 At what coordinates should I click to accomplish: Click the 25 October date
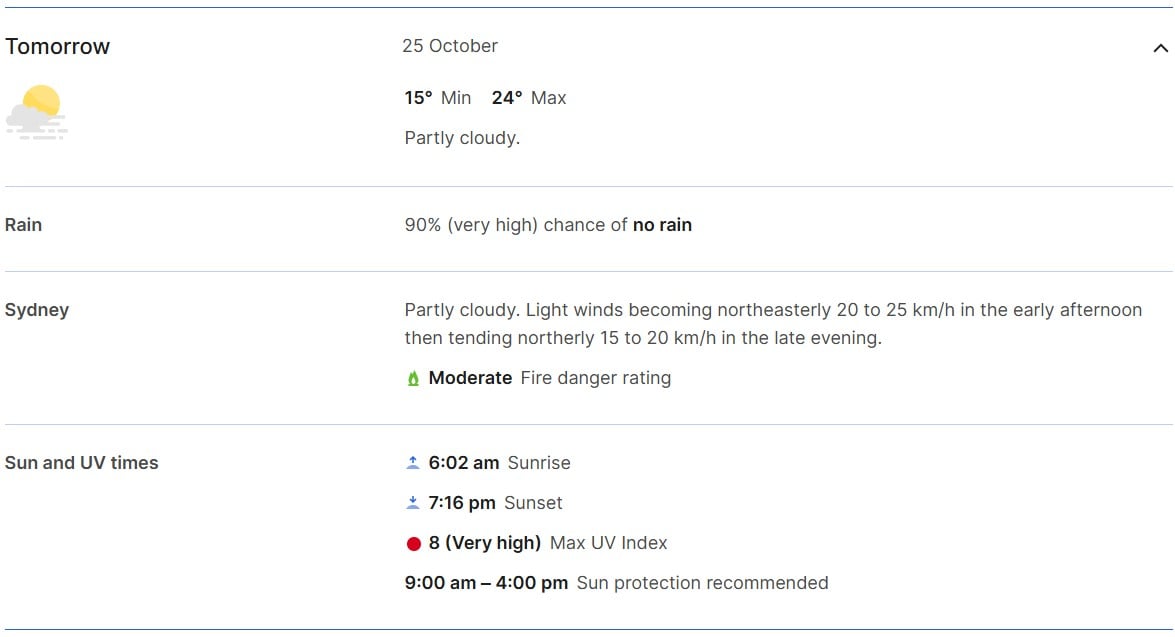[450, 46]
